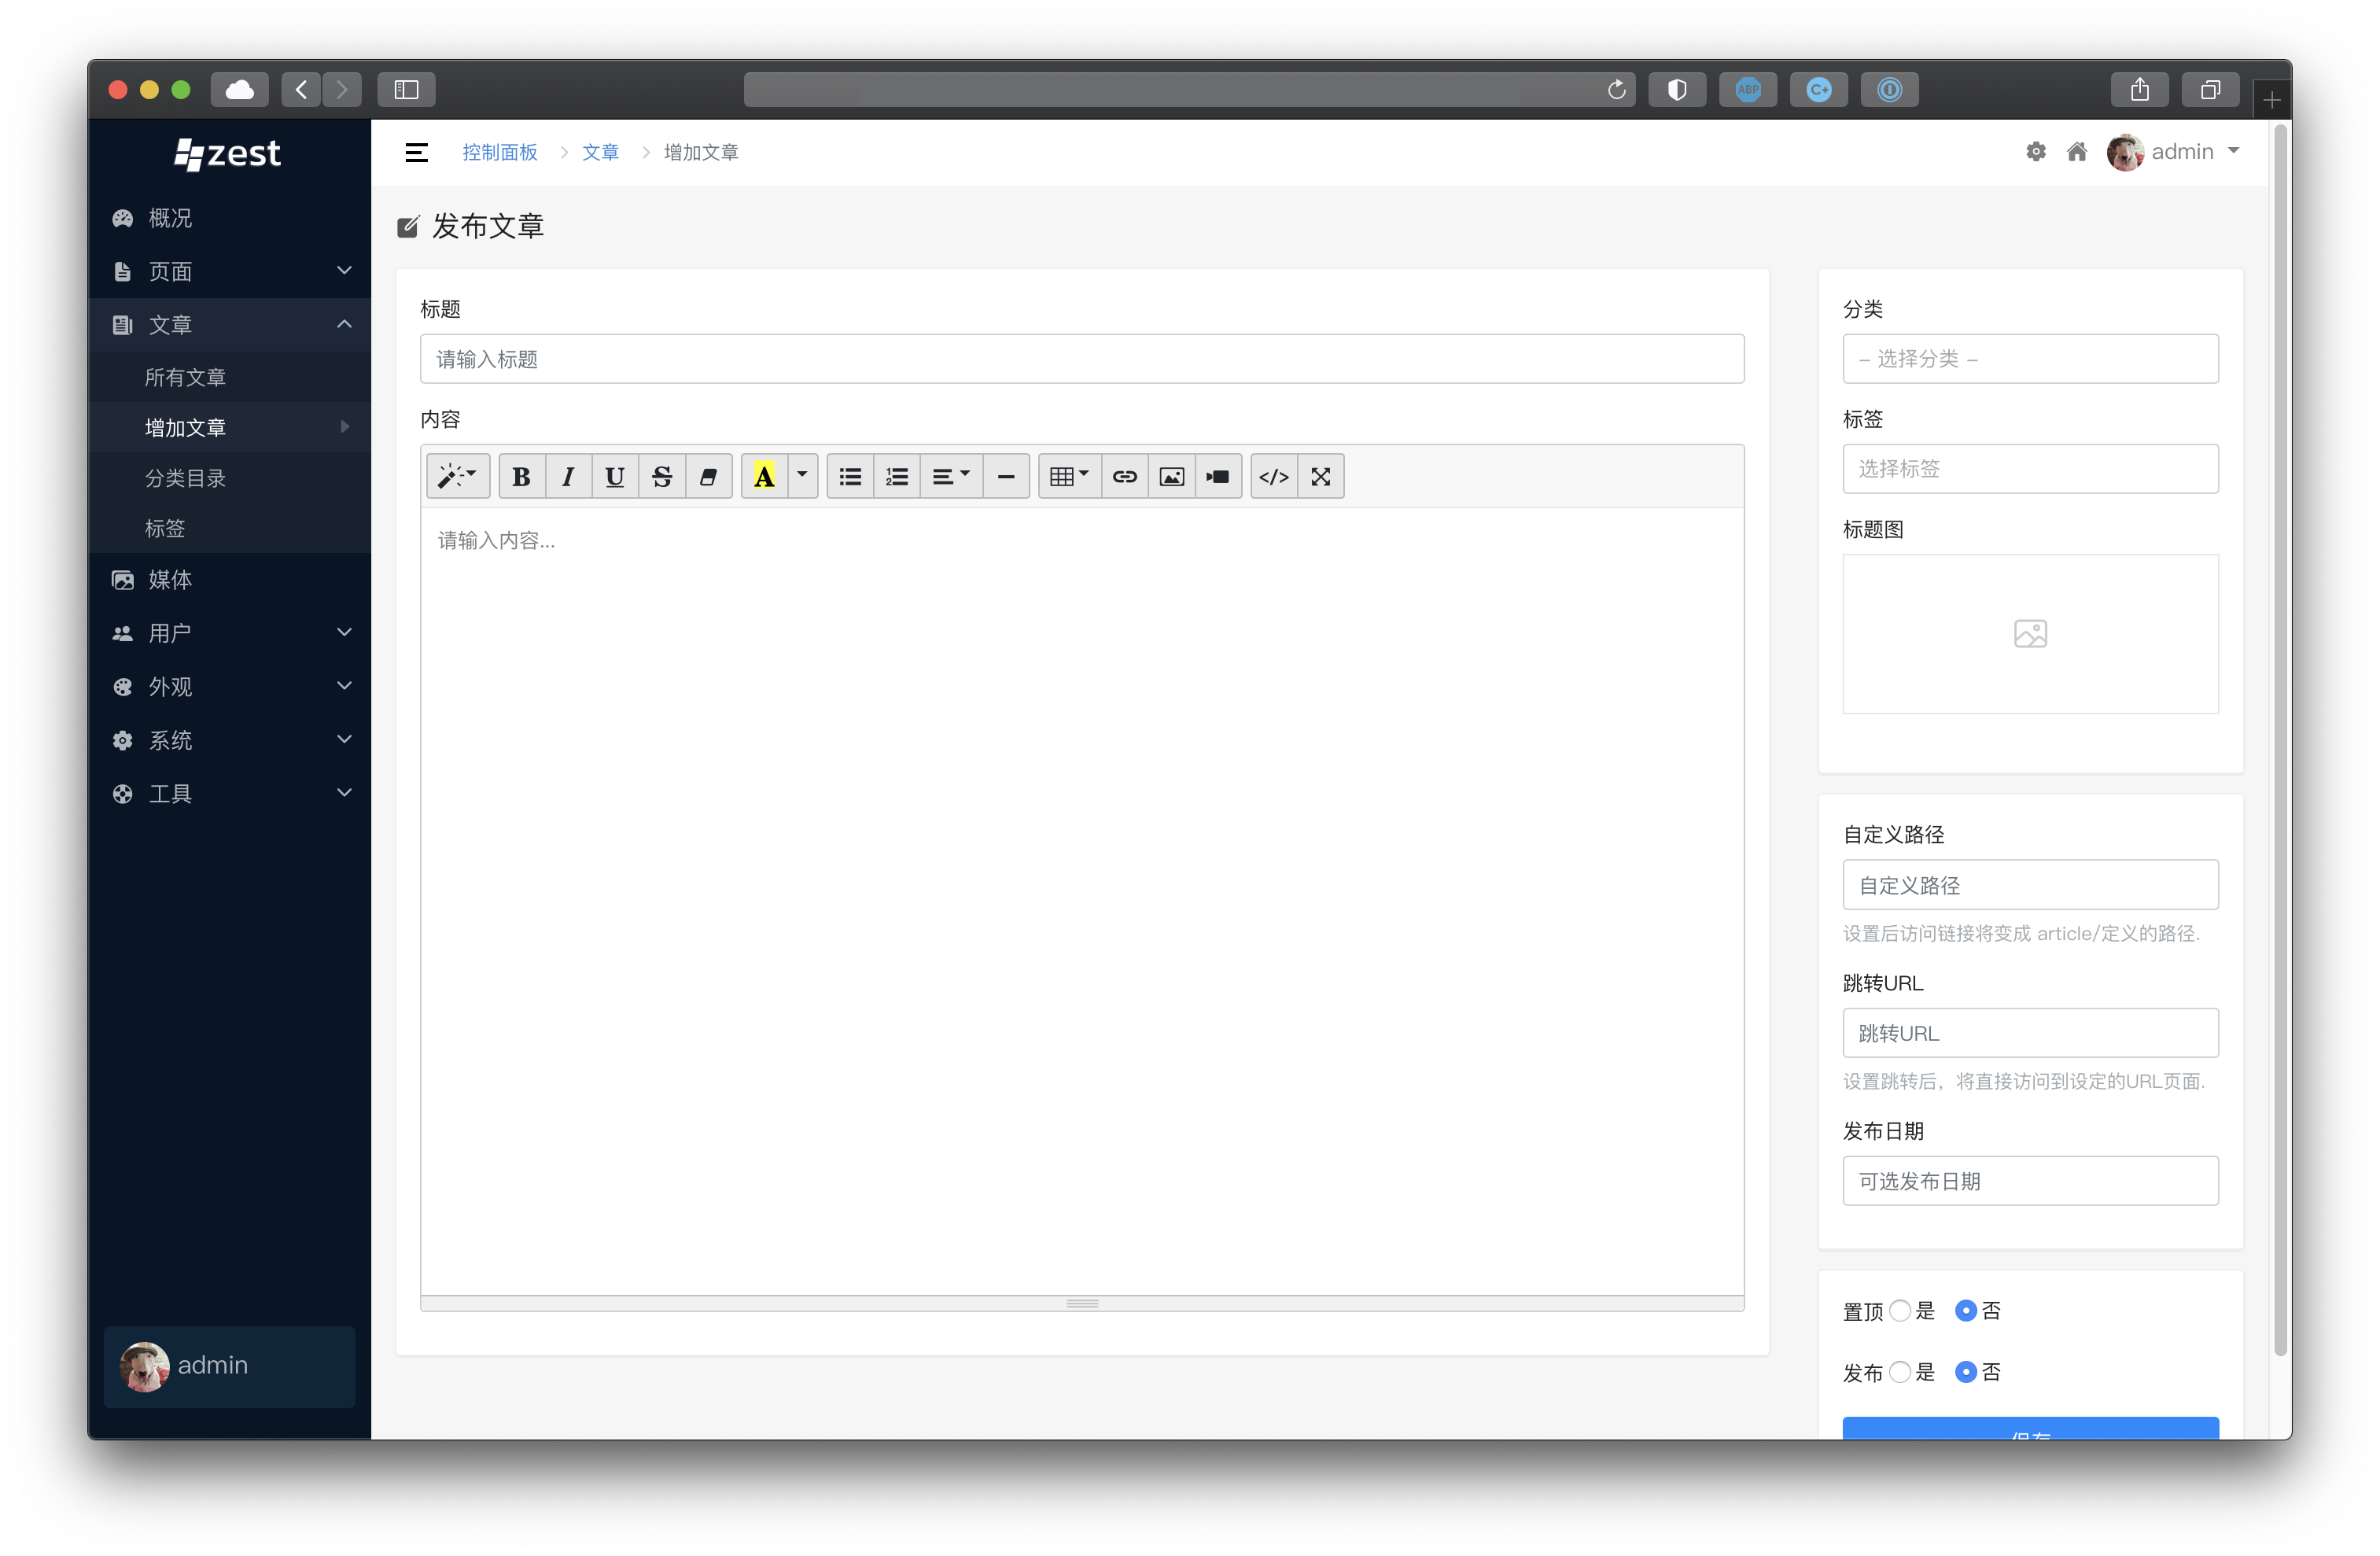Click the insert picture icon

click(x=1171, y=477)
